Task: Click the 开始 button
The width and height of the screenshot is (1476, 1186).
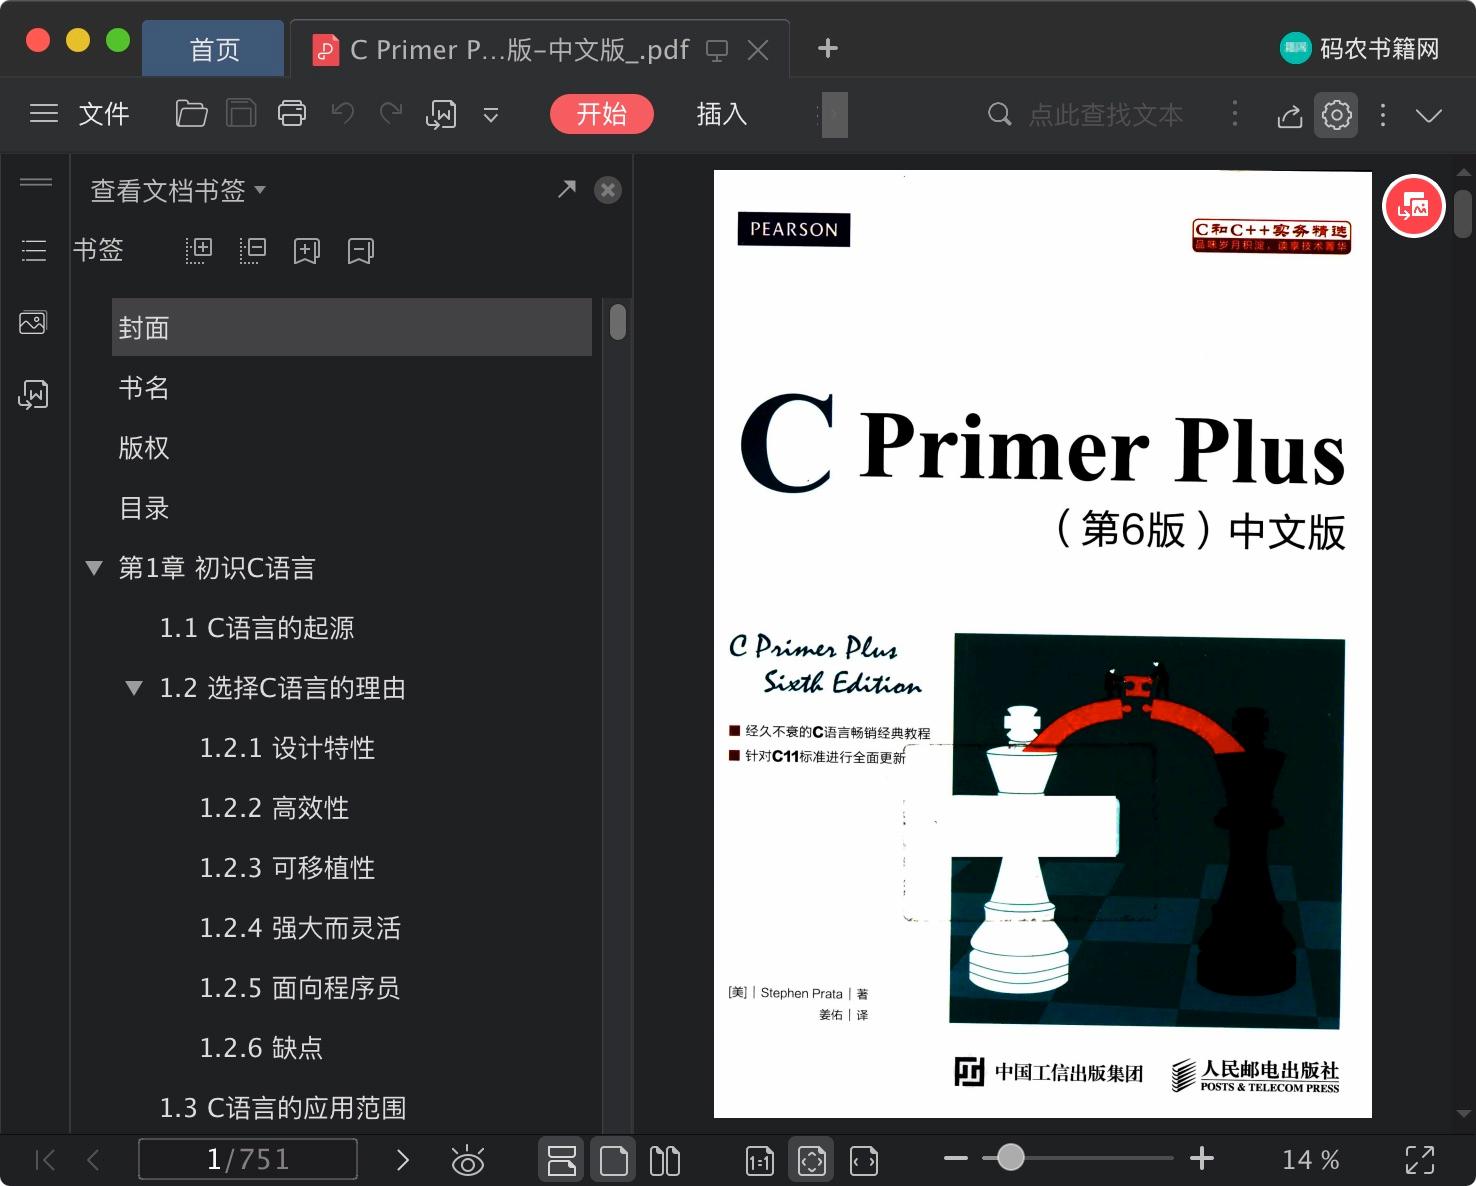Action: click(x=601, y=114)
